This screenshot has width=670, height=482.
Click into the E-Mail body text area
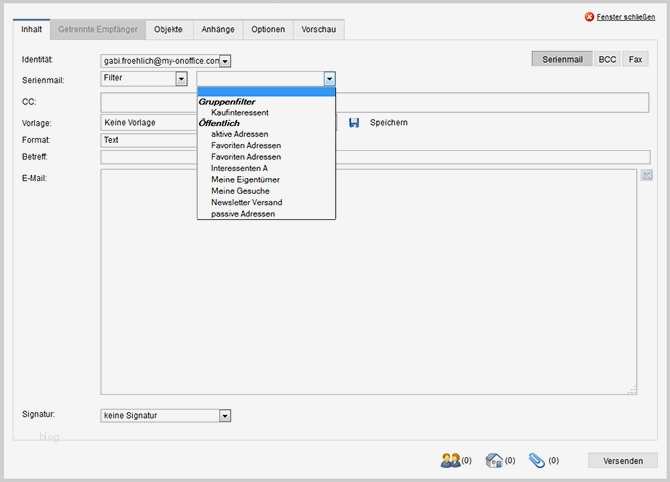tap(368, 282)
